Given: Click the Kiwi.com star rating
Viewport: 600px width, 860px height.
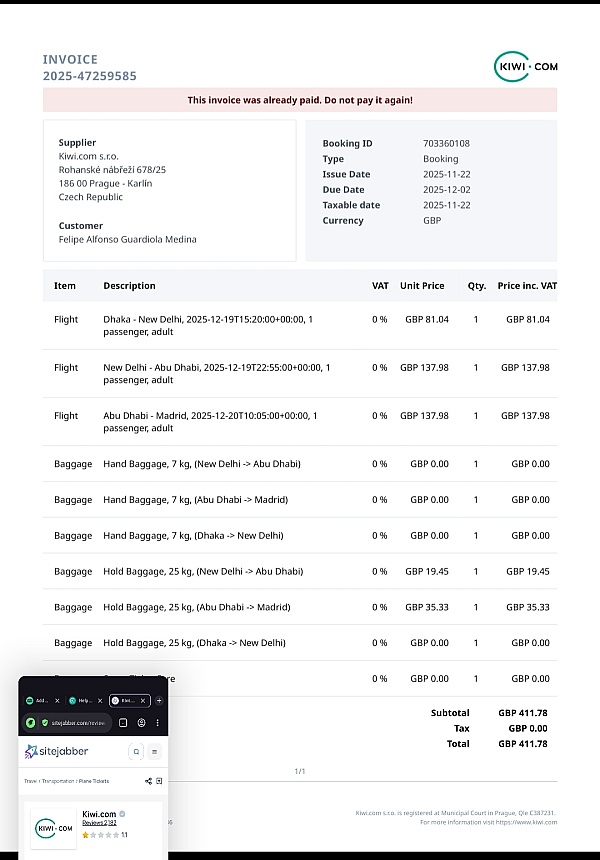Looking at the screenshot, I should [x=100, y=833].
